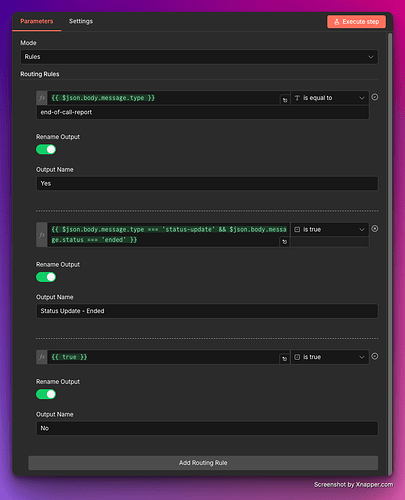Open the 'is equal to' operator dropdown
Viewport: 405px width, 500px height.
(330, 98)
